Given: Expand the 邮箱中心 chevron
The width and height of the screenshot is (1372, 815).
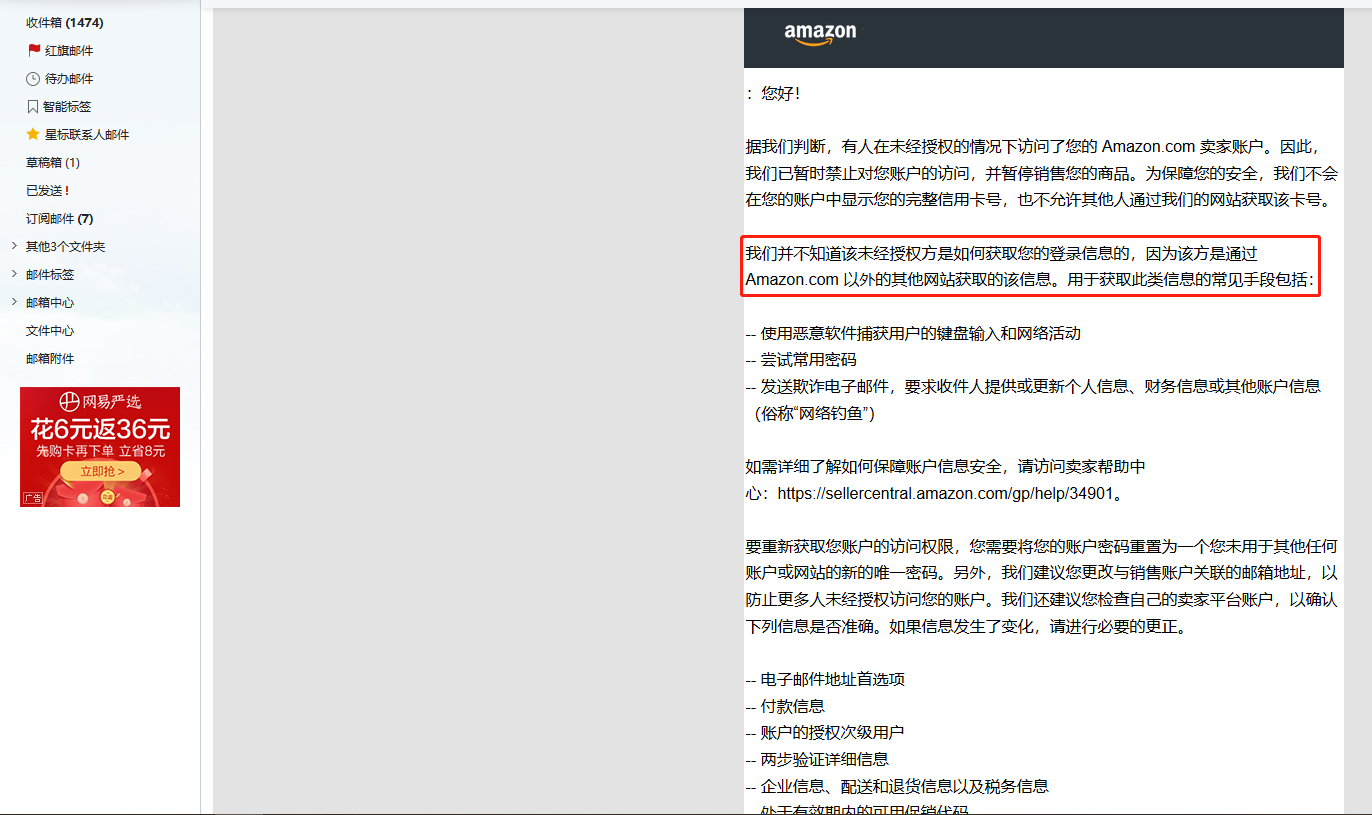Looking at the screenshot, I should point(13,302).
